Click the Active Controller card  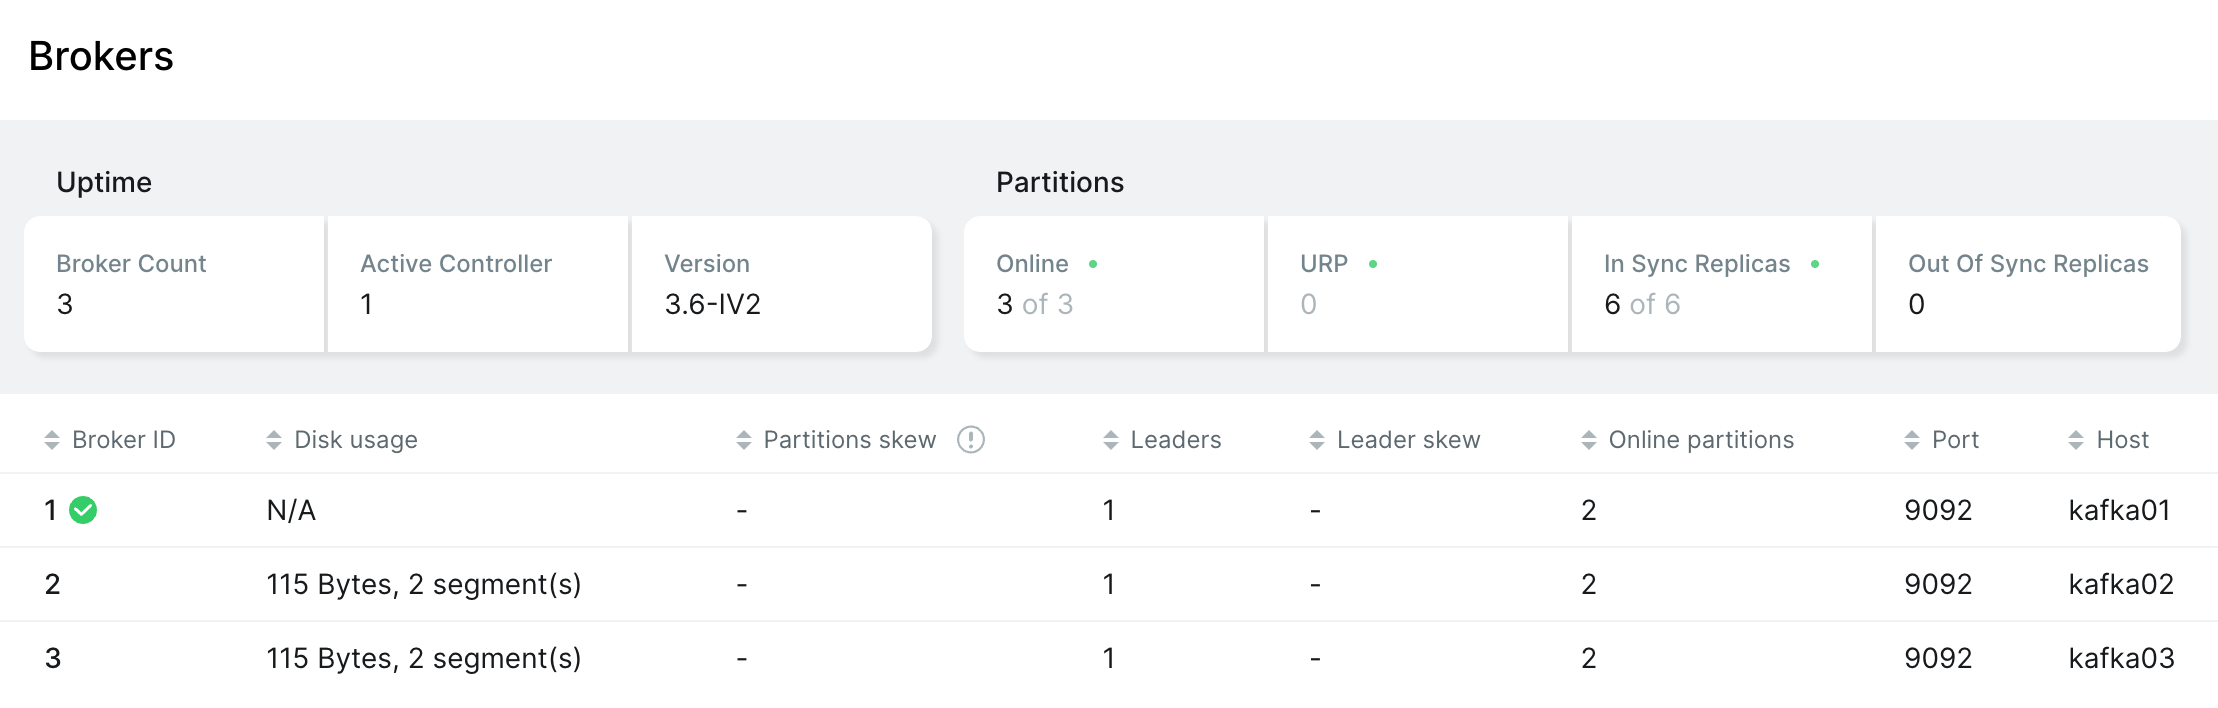point(478,284)
